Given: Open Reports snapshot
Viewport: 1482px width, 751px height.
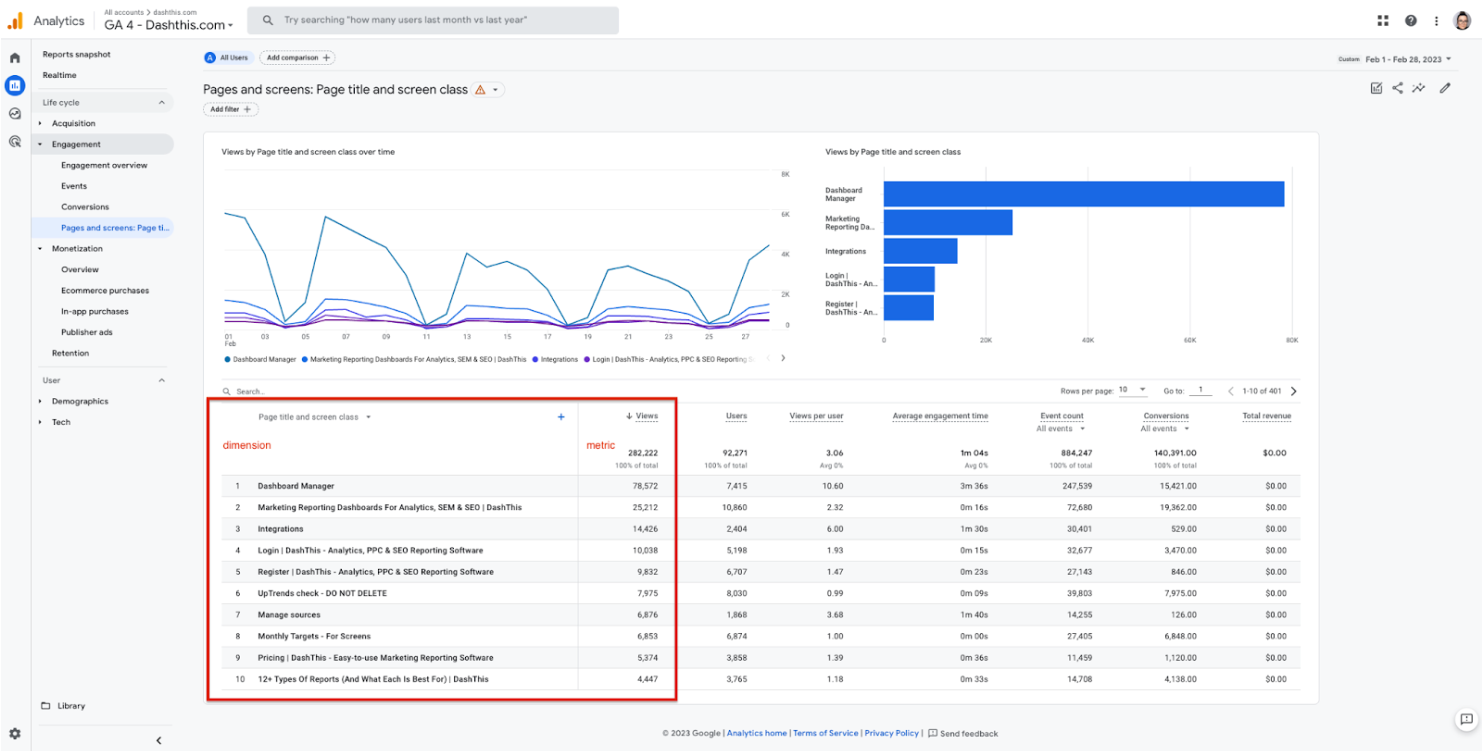Looking at the screenshot, I should (76, 55).
